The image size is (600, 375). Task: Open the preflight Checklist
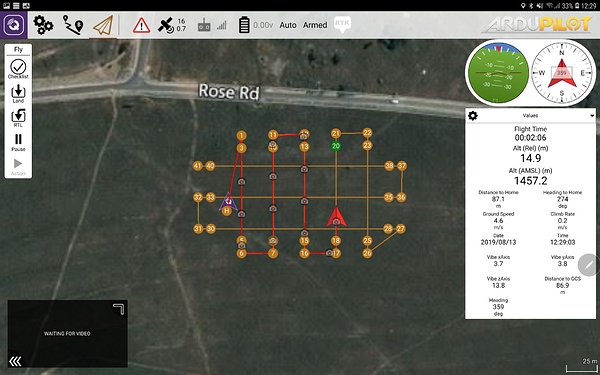(18, 69)
